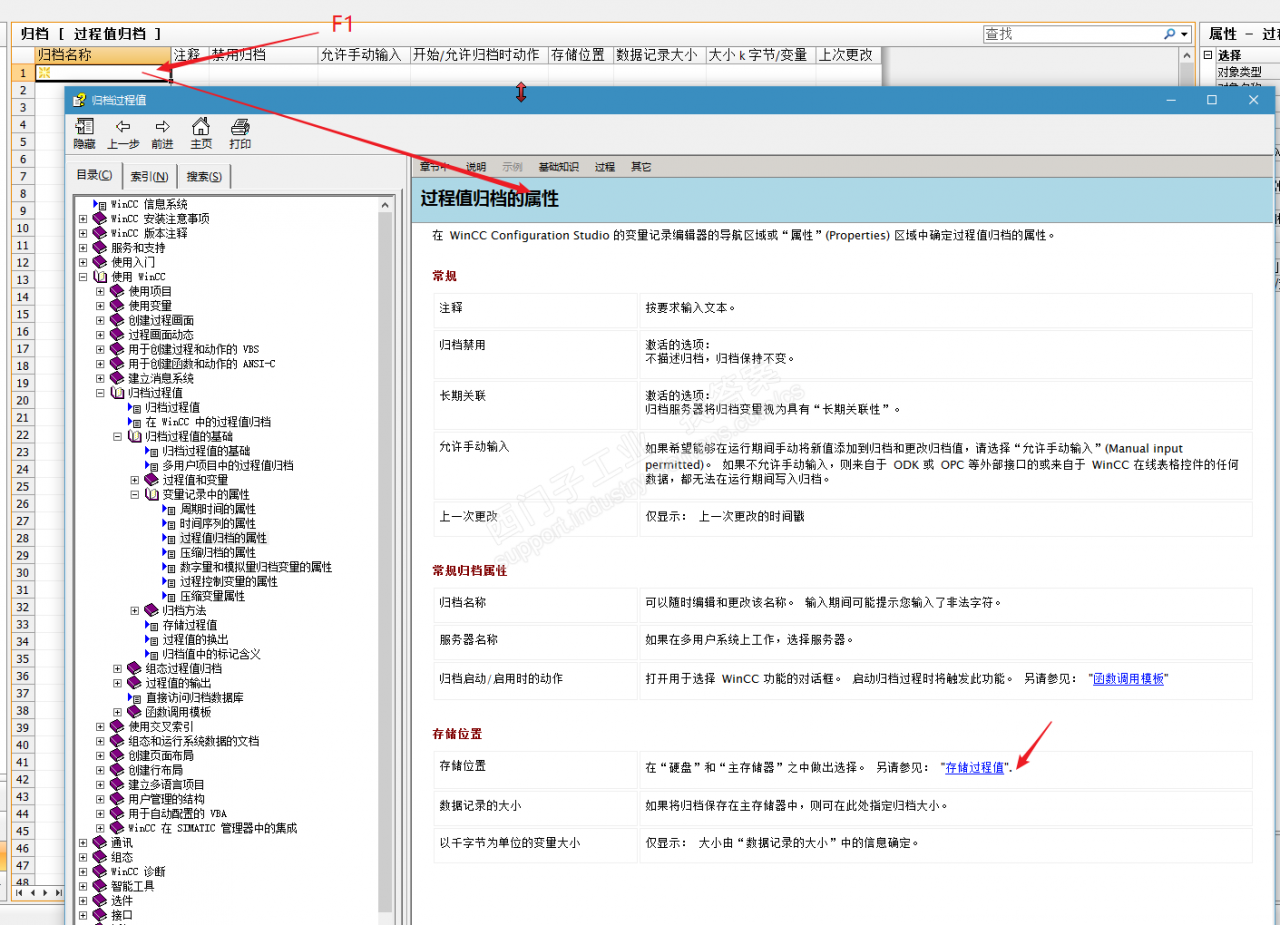Viewport: 1280px width, 925px height.
Task: Expand the 使用入门 tree node
Action: click(x=84, y=262)
